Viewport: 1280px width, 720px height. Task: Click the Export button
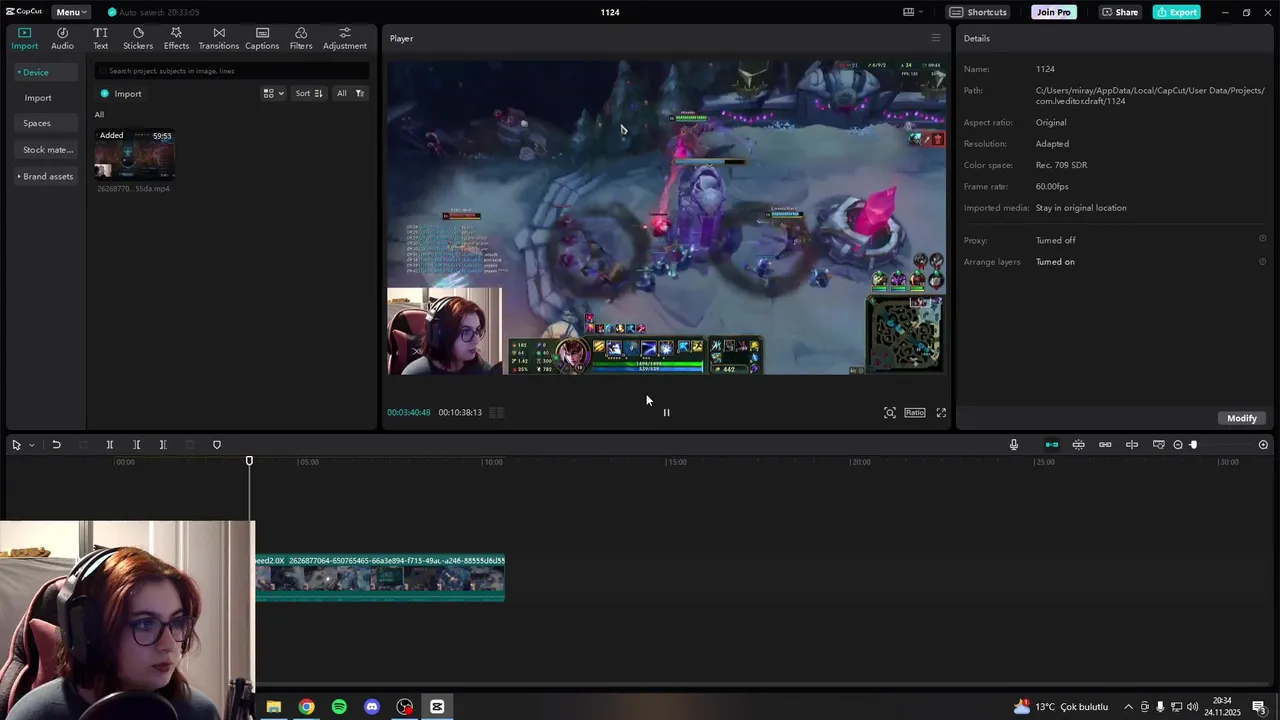pyautogui.click(x=1176, y=12)
